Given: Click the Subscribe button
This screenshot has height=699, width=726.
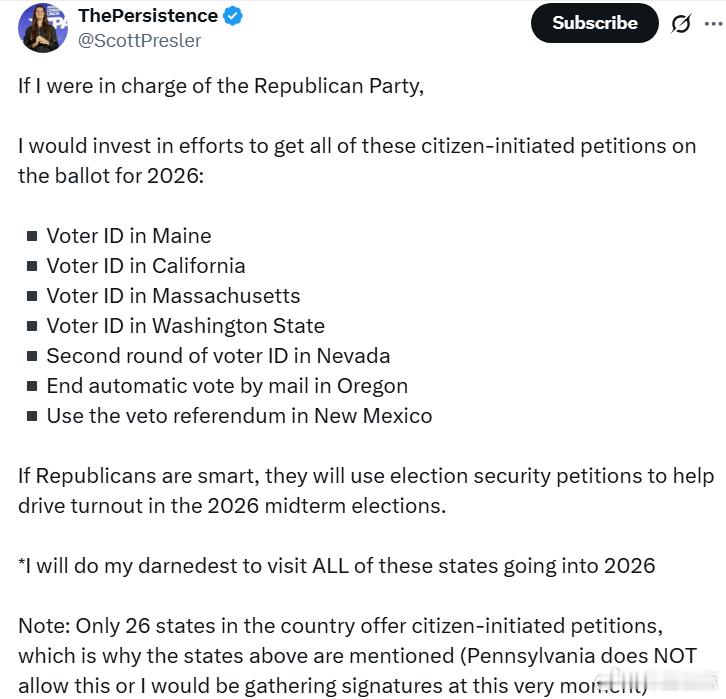Looking at the screenshot, I should point(595,23).
